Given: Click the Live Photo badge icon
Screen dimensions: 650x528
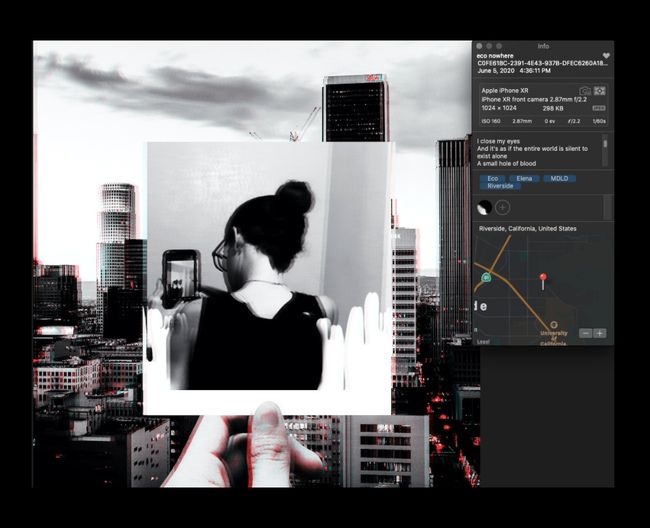Looking at the screenshot, I should pos(600,91).
